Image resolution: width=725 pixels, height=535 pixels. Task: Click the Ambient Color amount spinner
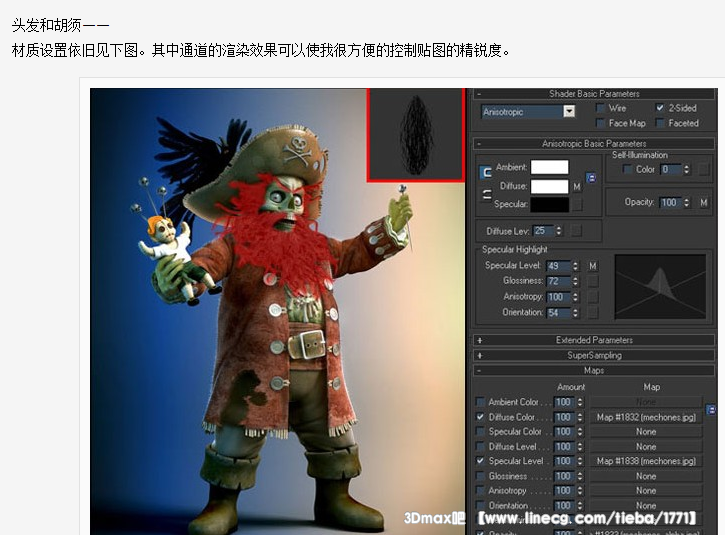(580, 402)
